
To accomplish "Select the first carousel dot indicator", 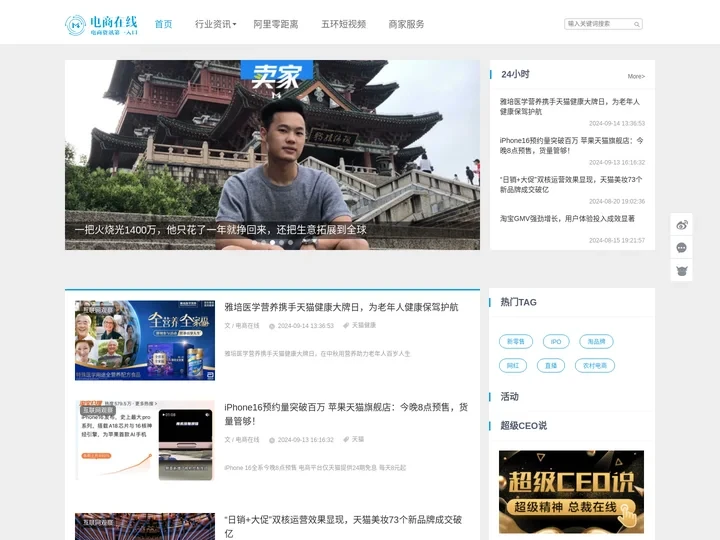I will pyautogui.click(x=254, y=242).
